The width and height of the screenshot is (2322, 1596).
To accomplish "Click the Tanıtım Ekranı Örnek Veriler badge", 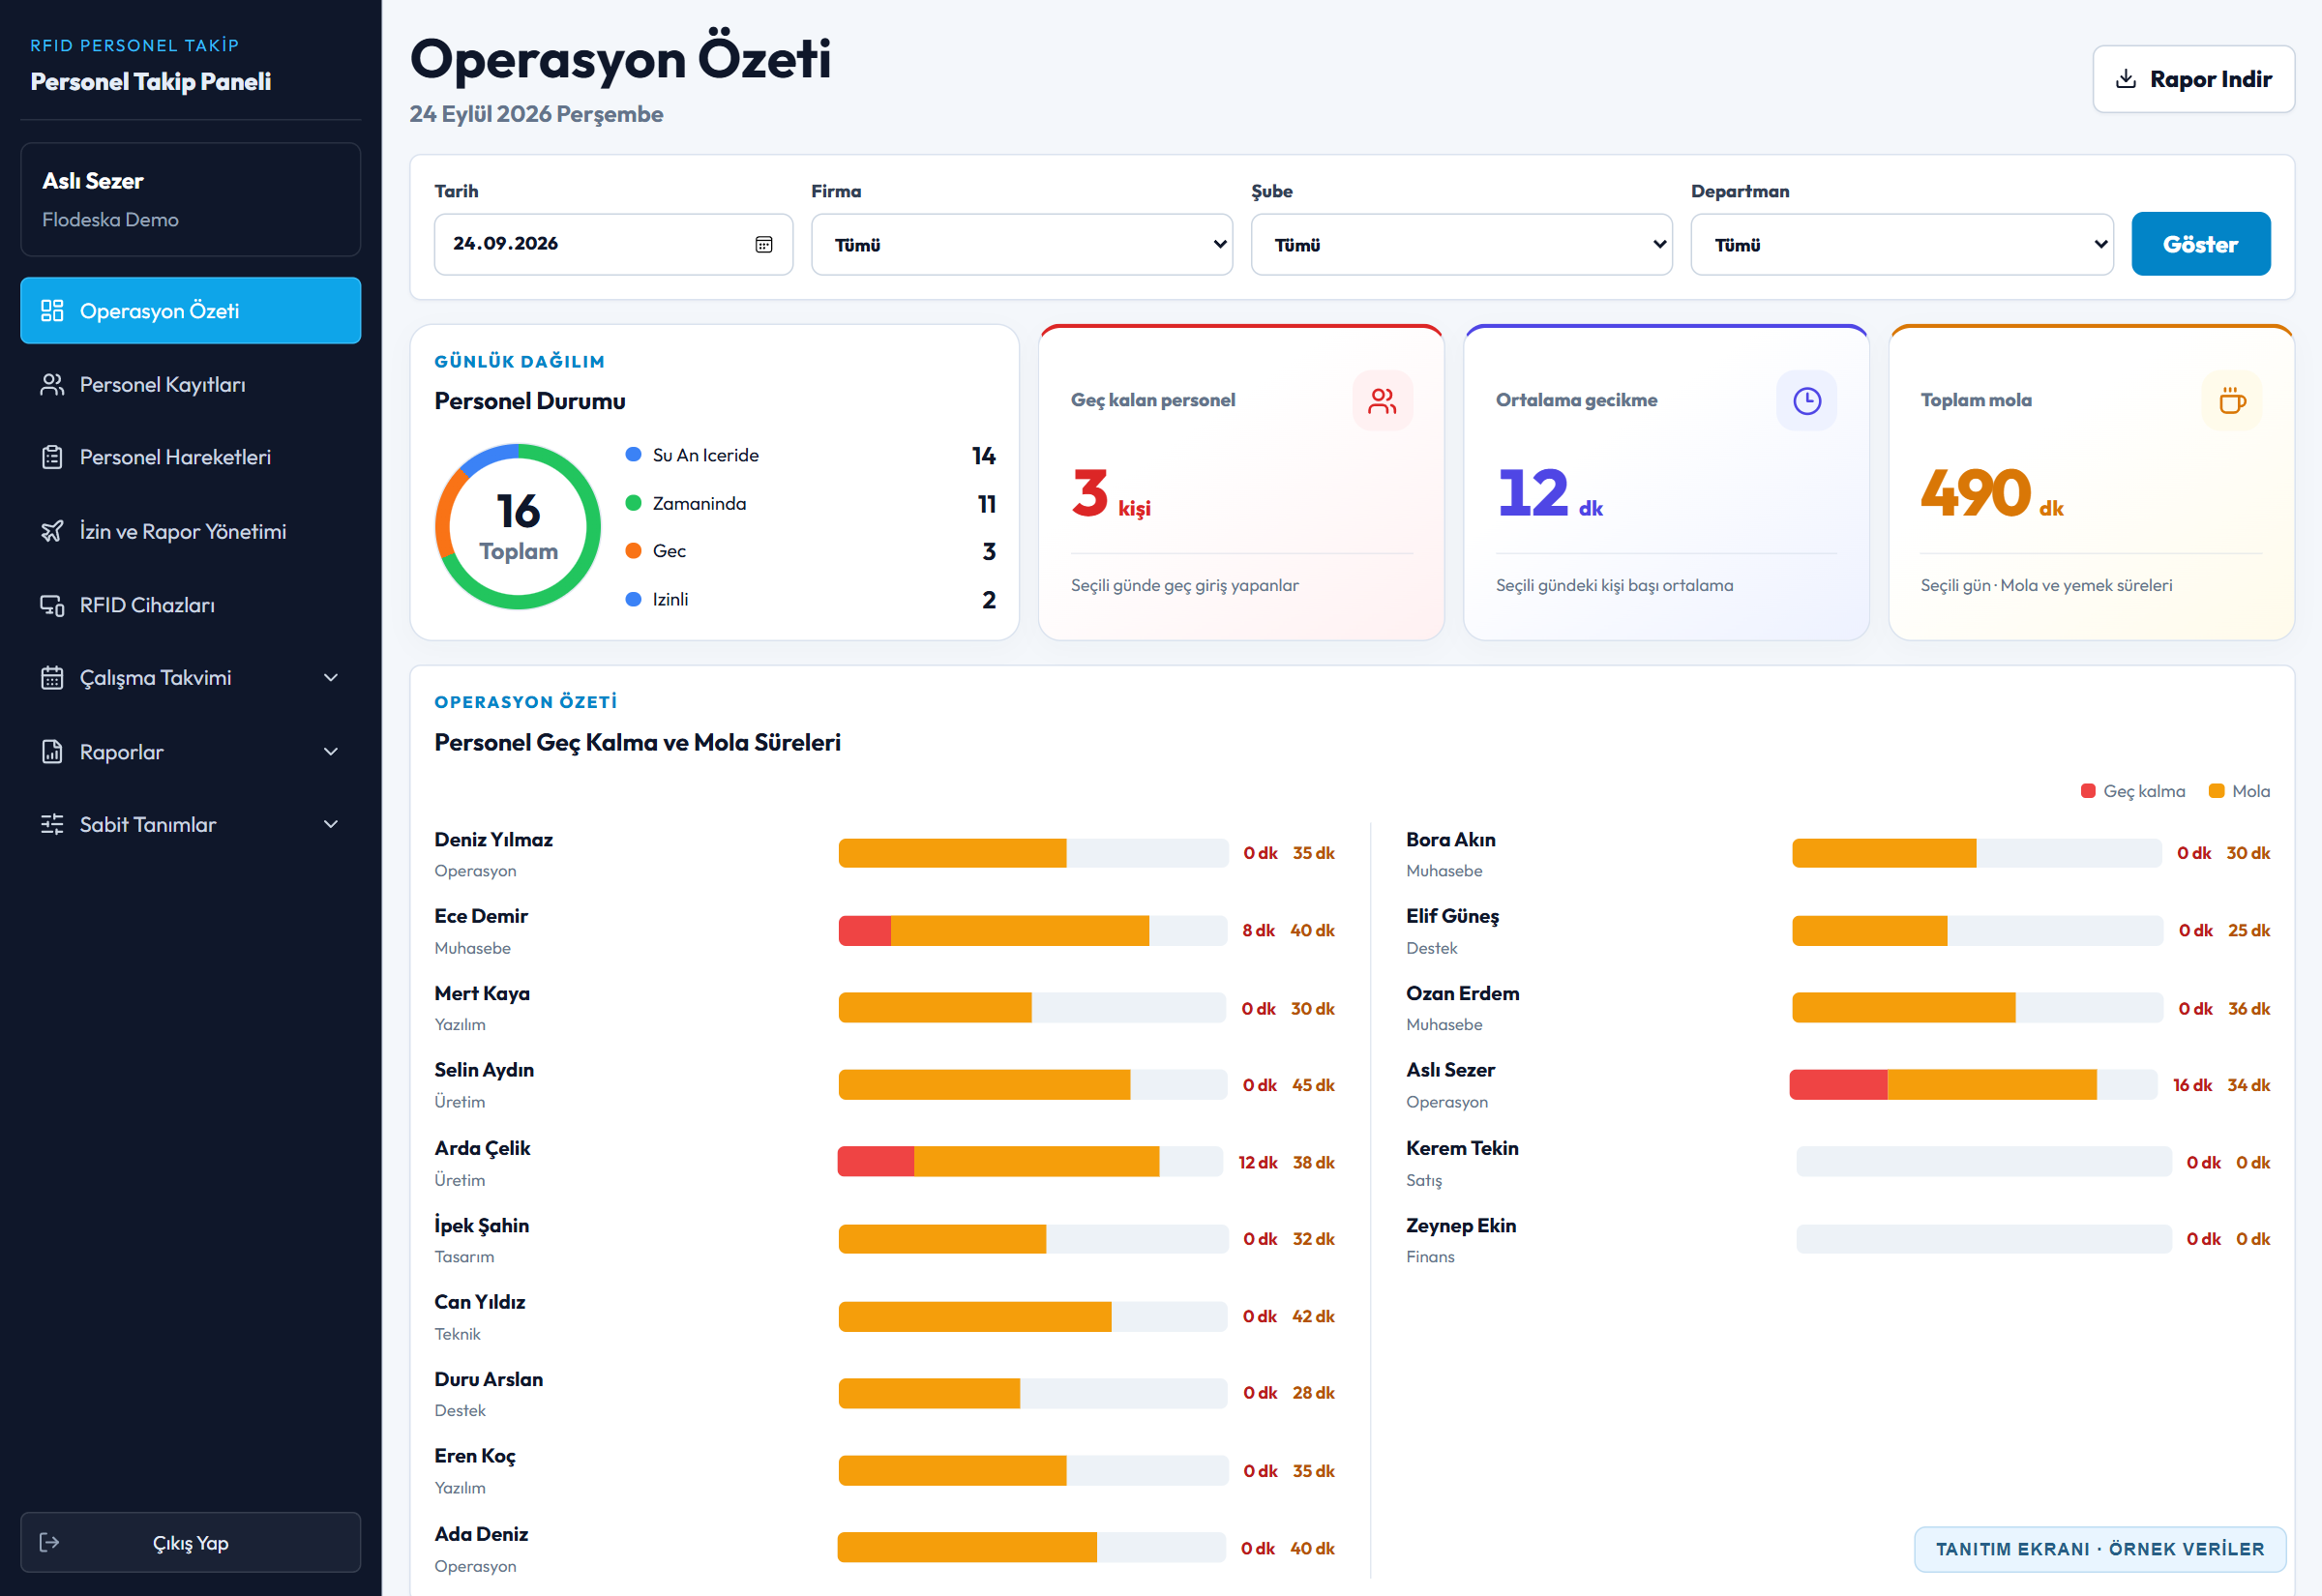I will 2099,1549.
